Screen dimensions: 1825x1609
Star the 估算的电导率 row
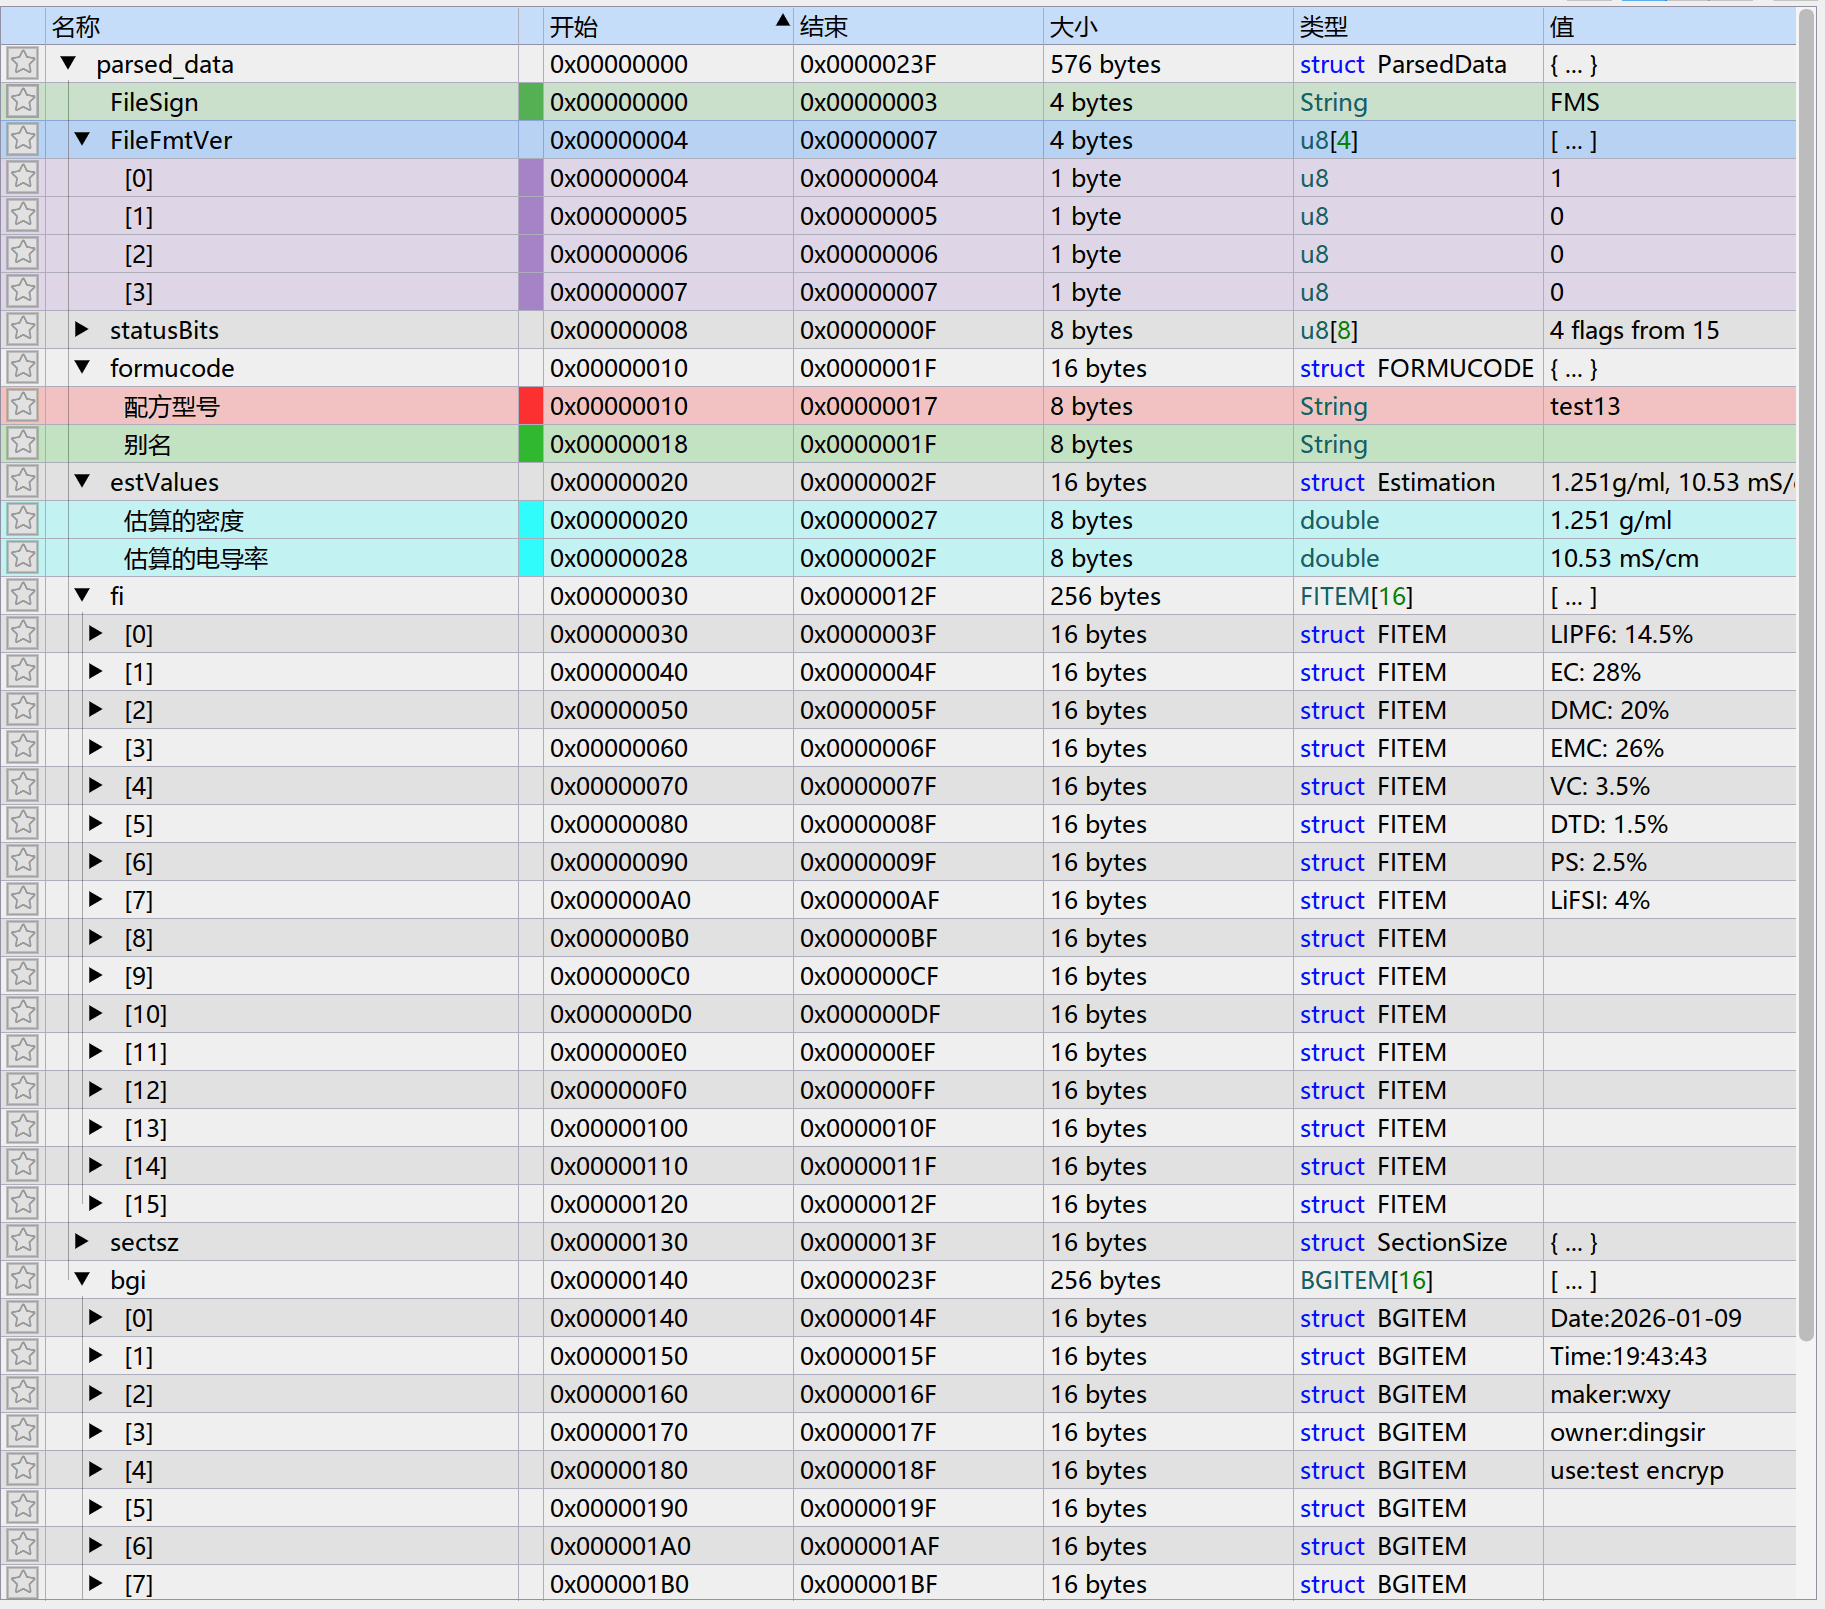pyautogui.click(x=23, y=558)
